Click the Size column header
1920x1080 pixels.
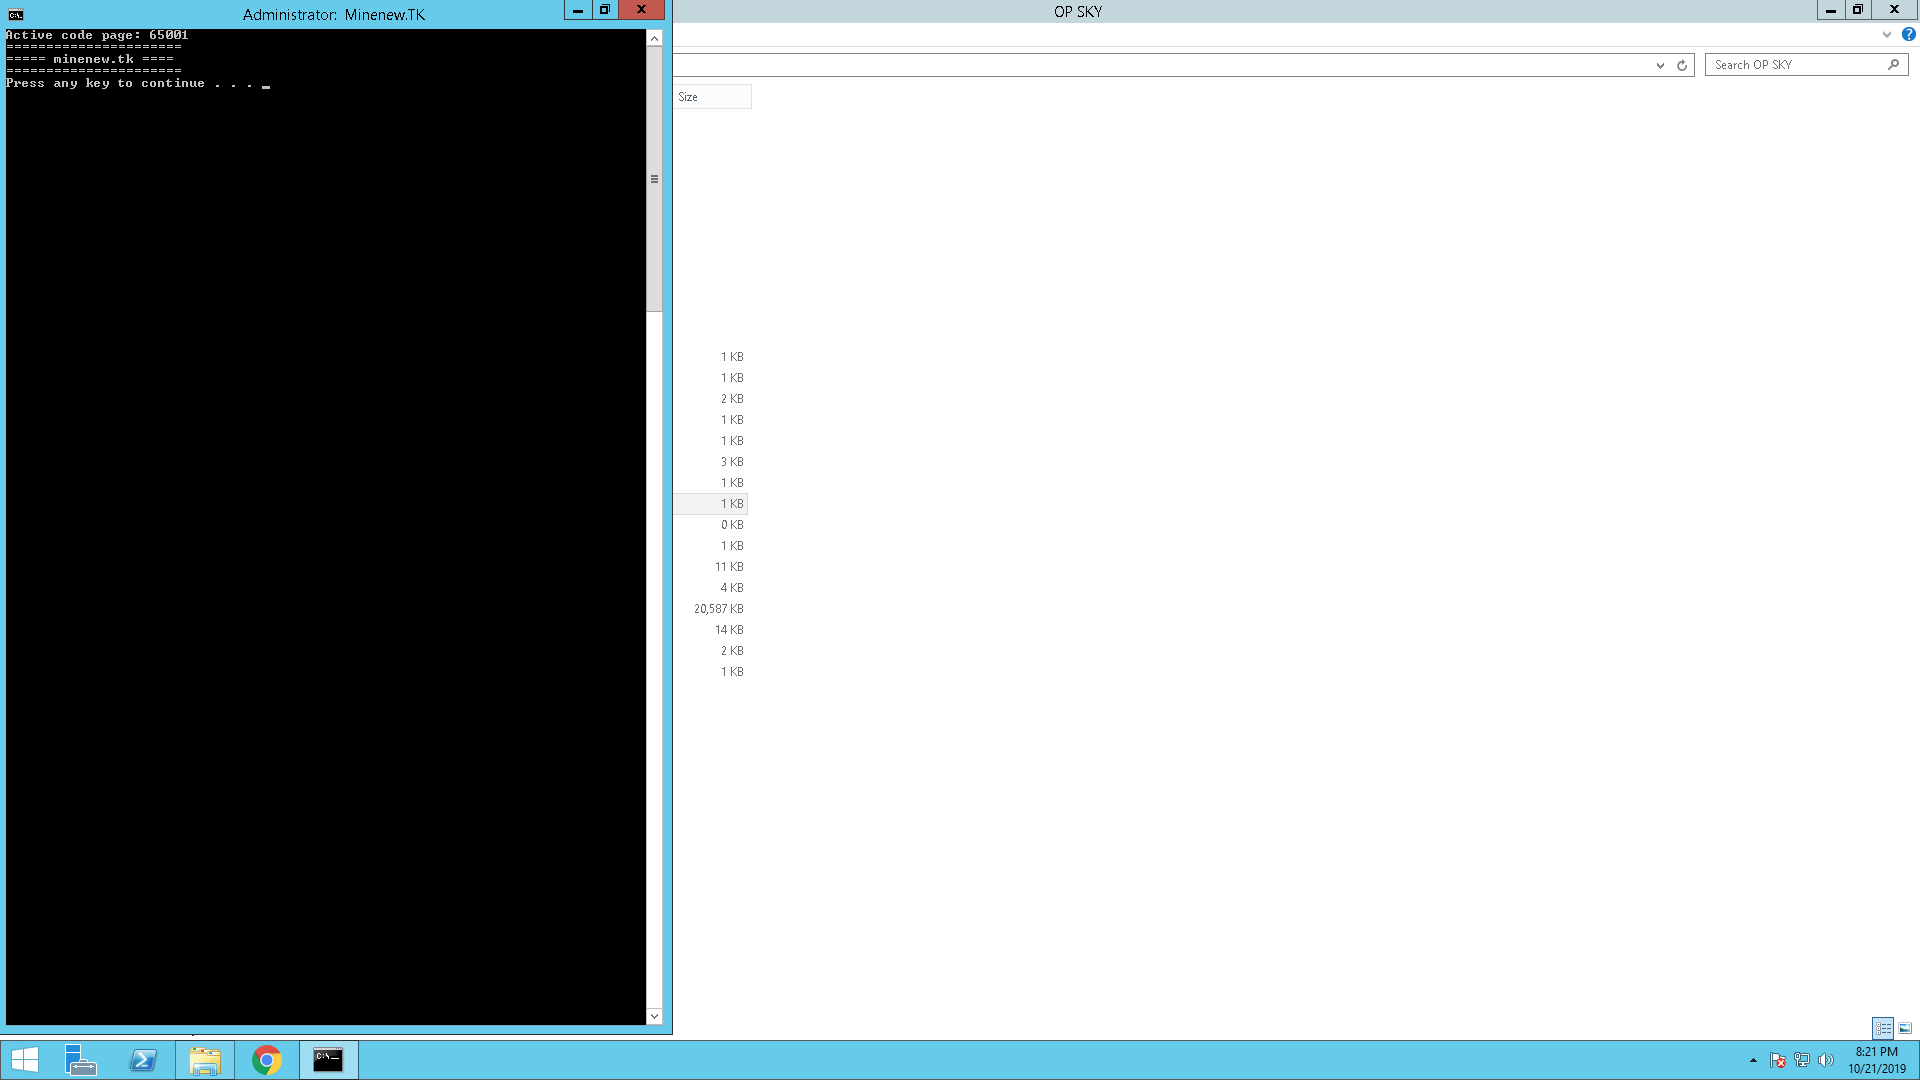click(x=711, y=97)
